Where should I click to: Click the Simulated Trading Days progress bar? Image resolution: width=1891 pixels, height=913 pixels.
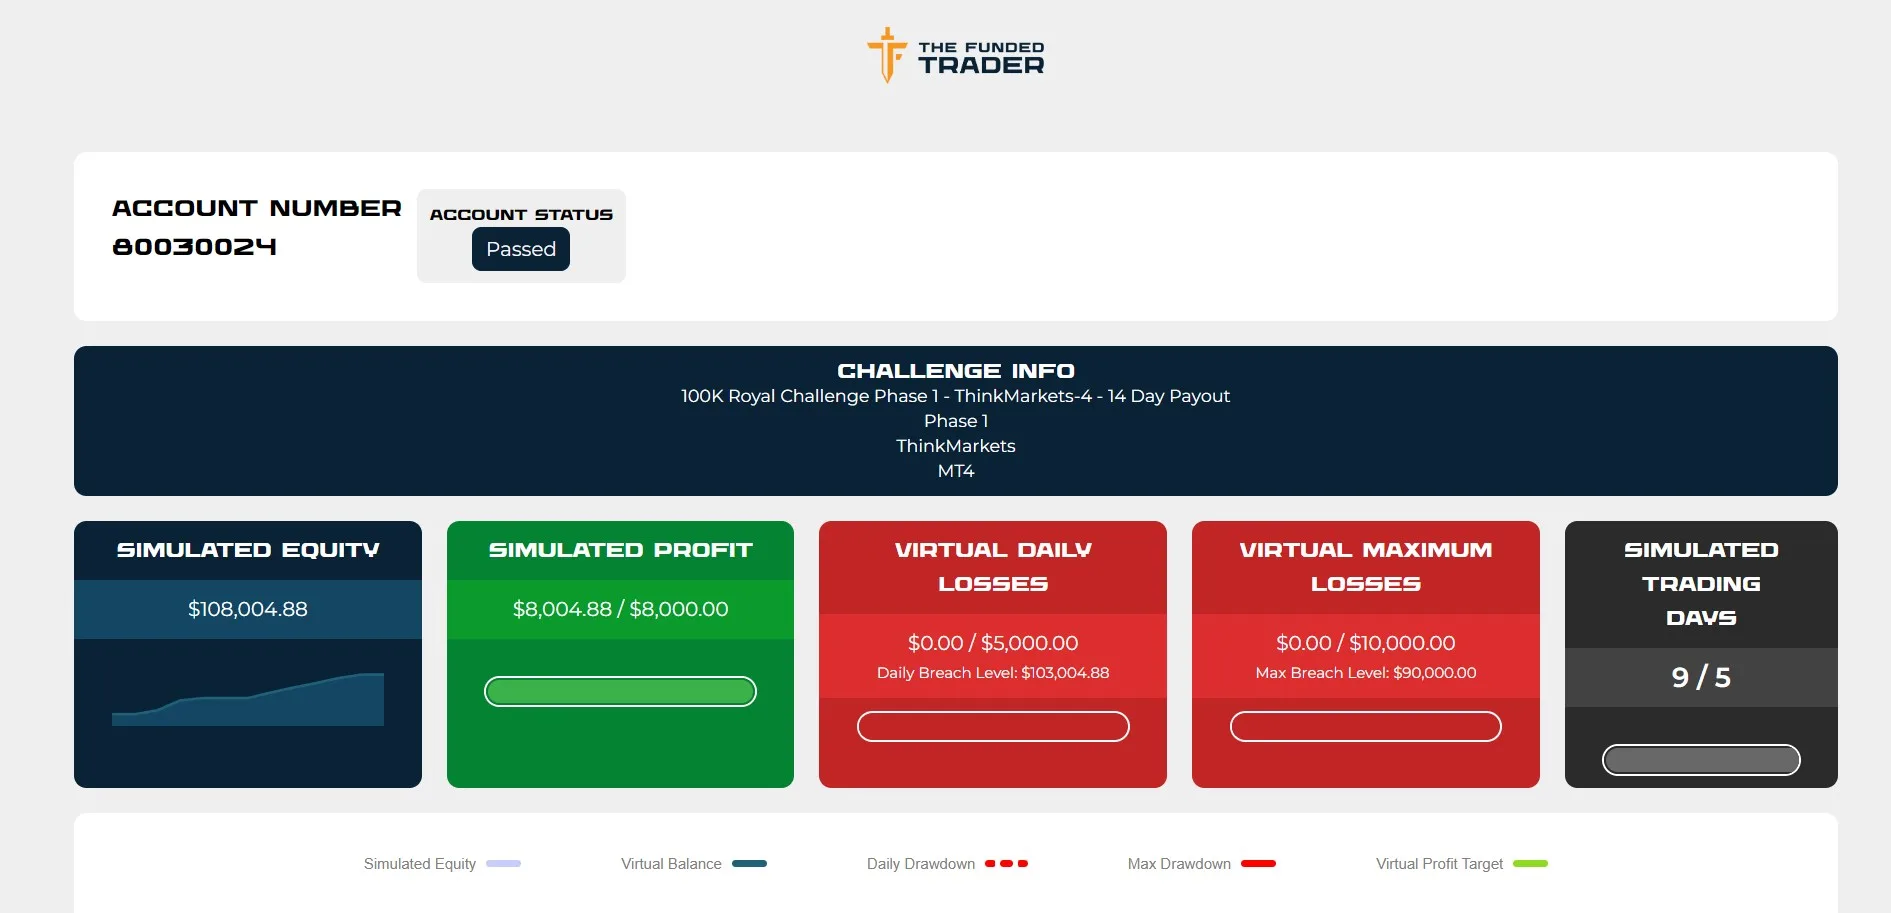click(x=1700, y=760)
